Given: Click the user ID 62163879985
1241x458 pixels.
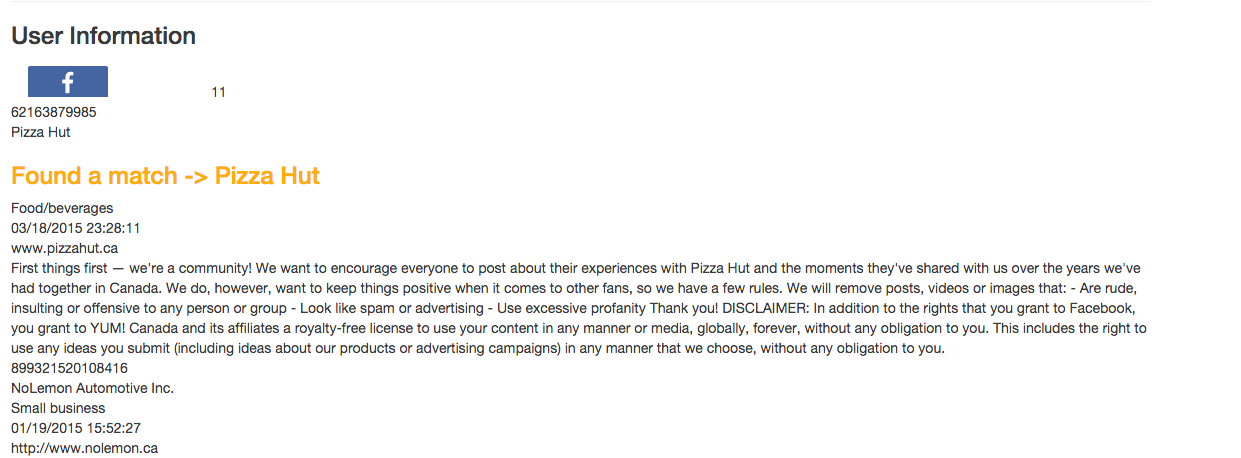Looking at the screenshot, I should tap(54, 112).
